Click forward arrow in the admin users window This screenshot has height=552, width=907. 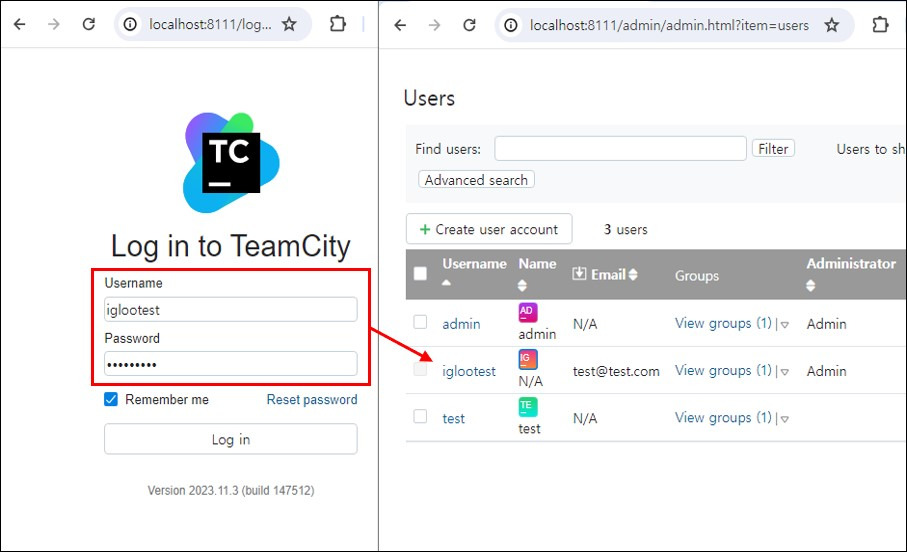point(434,25)
